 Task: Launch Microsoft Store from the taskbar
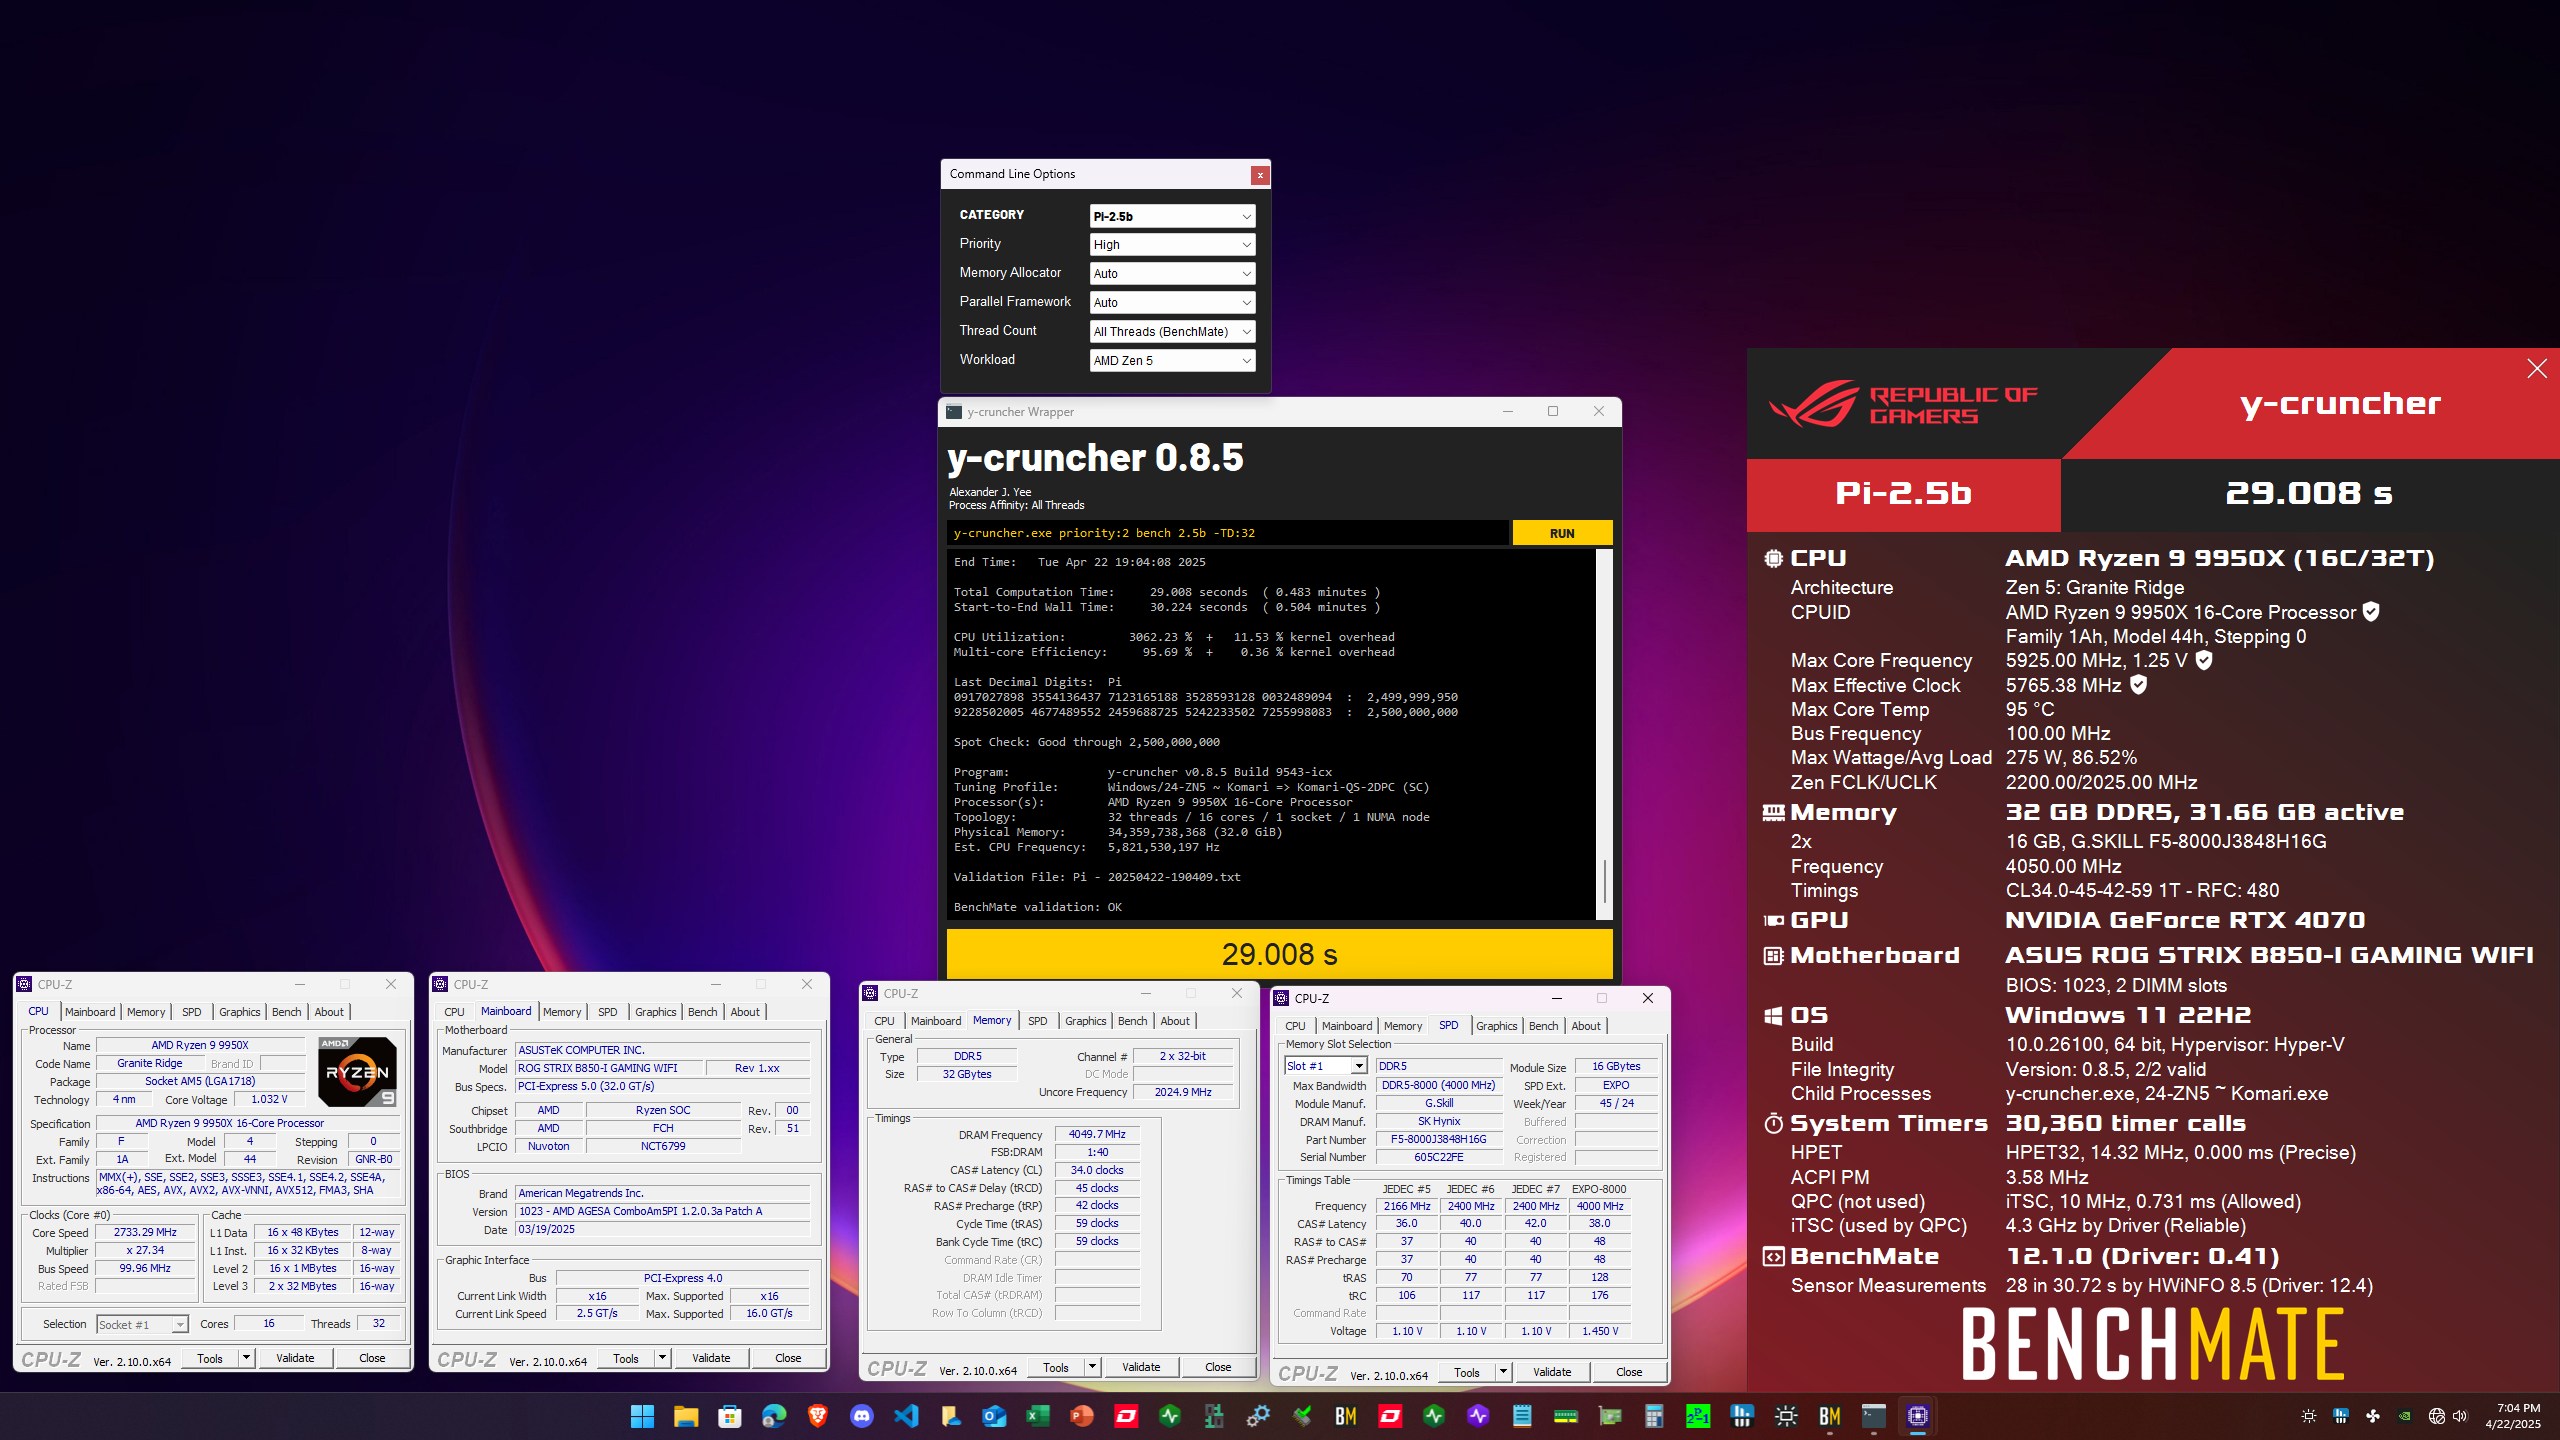[730, 1416]
